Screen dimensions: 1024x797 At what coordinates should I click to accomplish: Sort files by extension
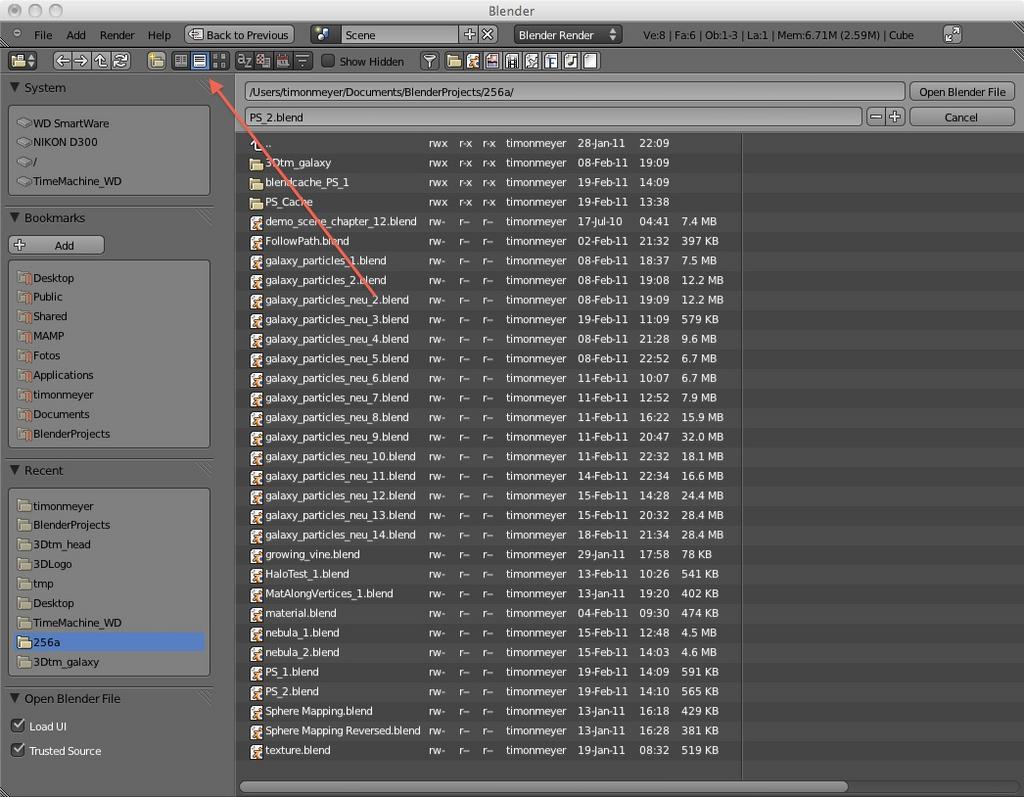coord(263,61)
